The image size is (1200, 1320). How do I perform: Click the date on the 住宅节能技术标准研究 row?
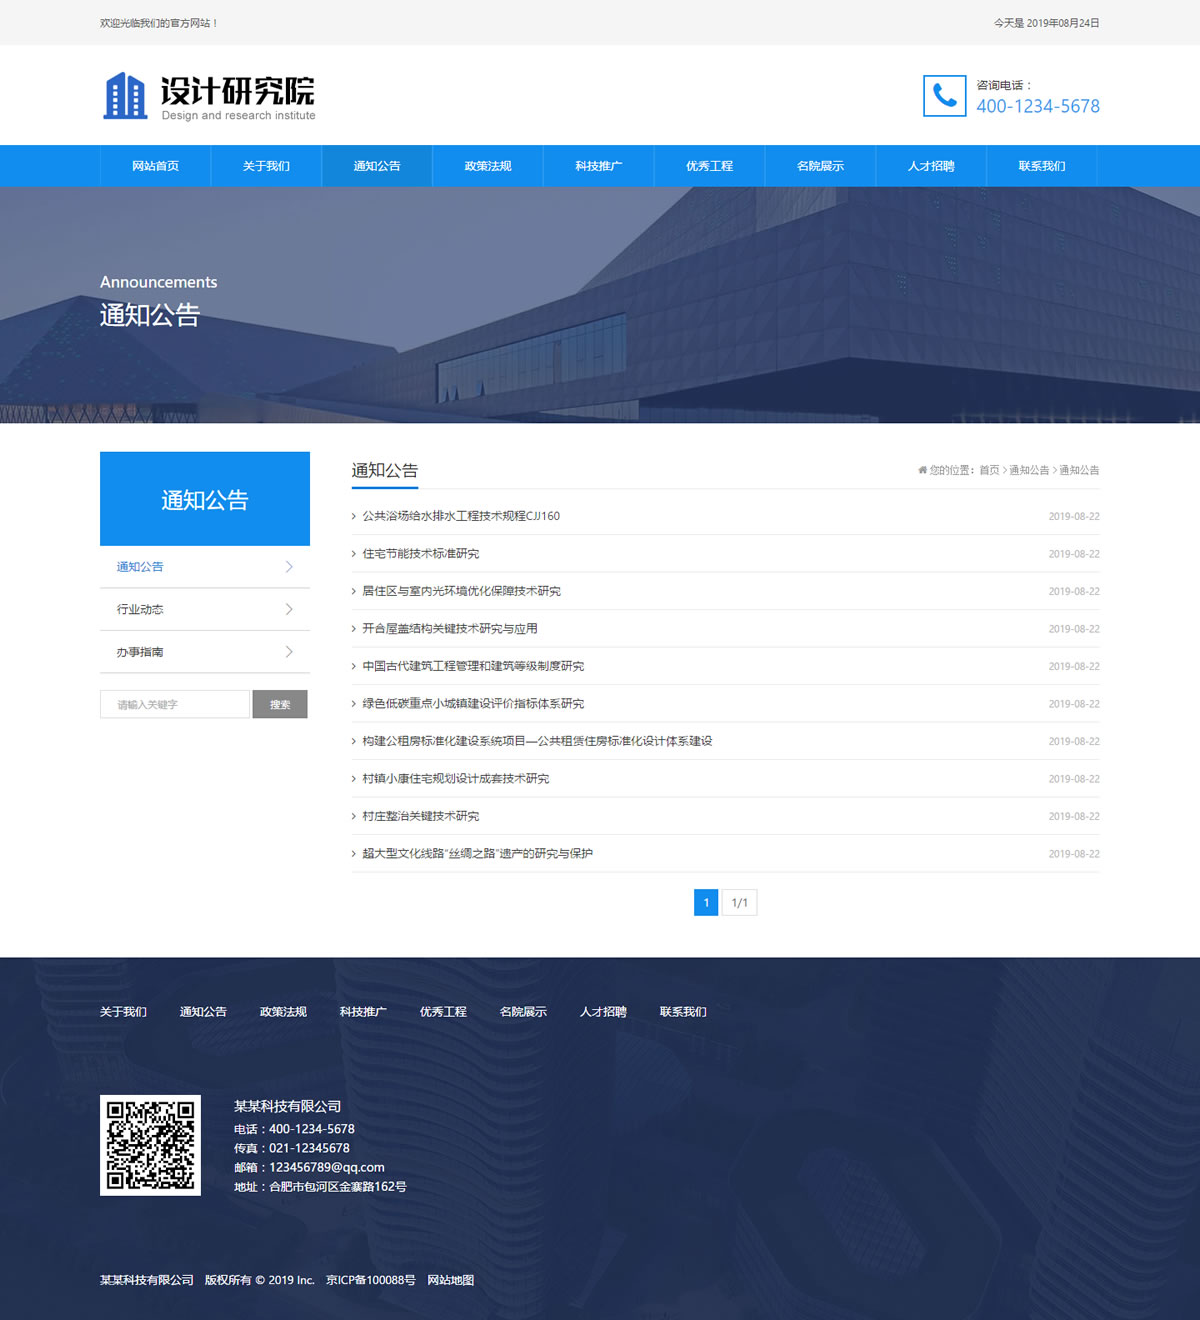pos(1074,554)
